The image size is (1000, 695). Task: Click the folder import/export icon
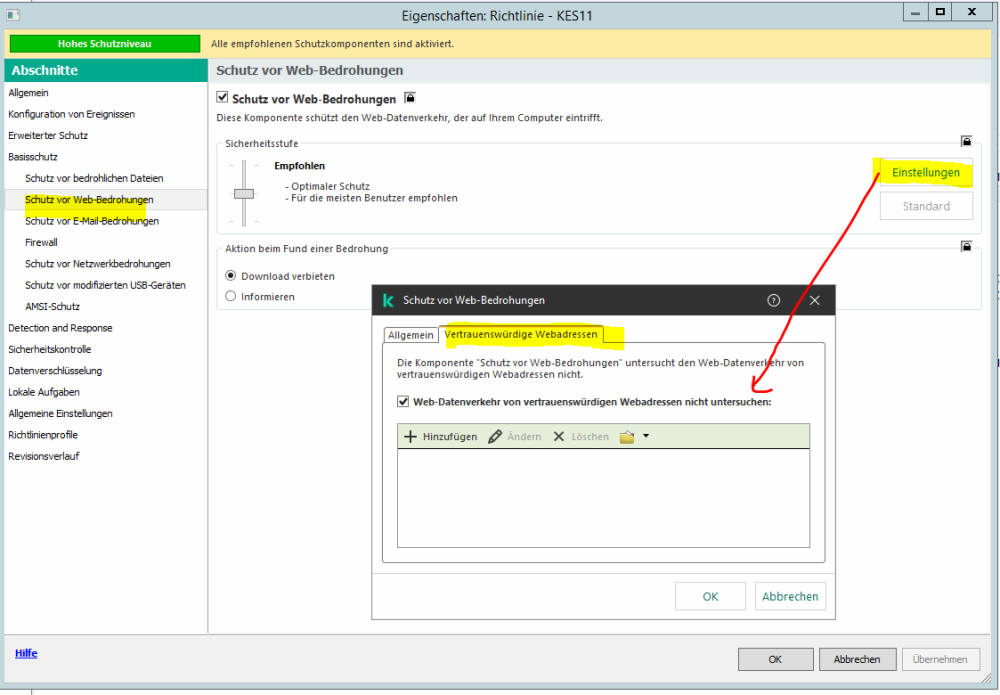(627, 437)
